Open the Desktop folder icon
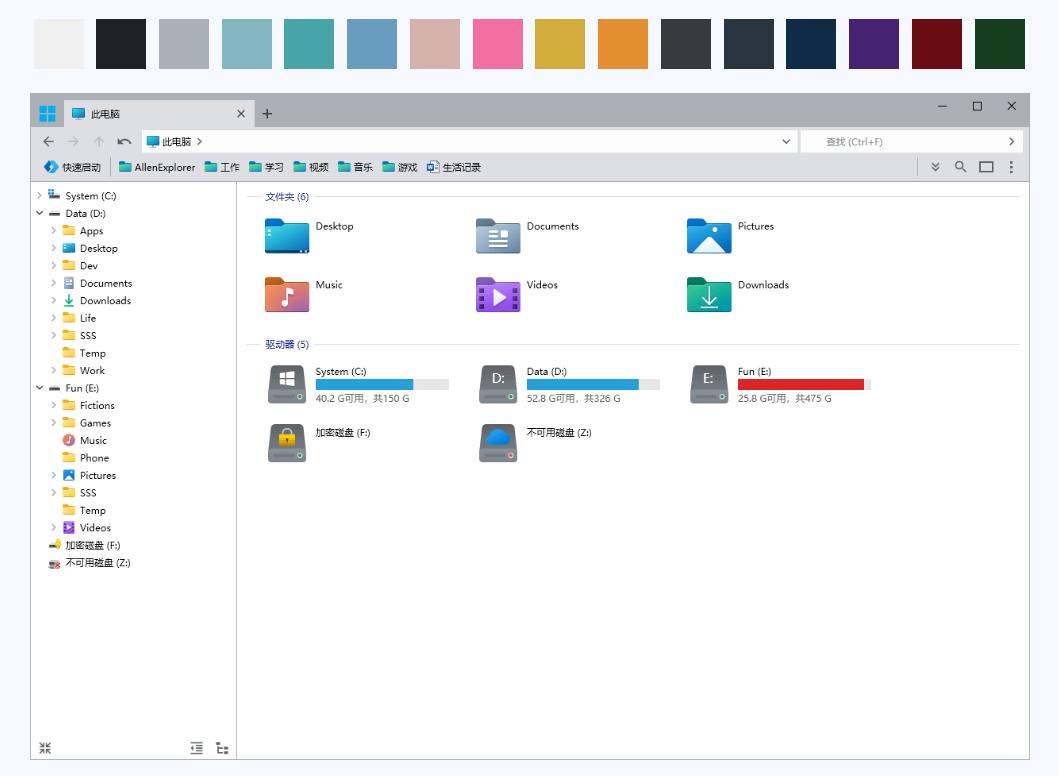This screenshot has width=1059, height=776. tap(287, 236)
